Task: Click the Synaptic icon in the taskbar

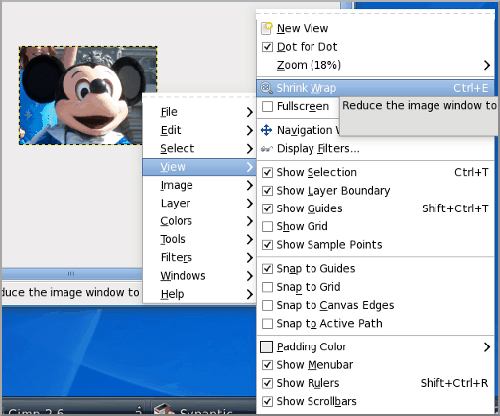Action: [x=163, y=409]
